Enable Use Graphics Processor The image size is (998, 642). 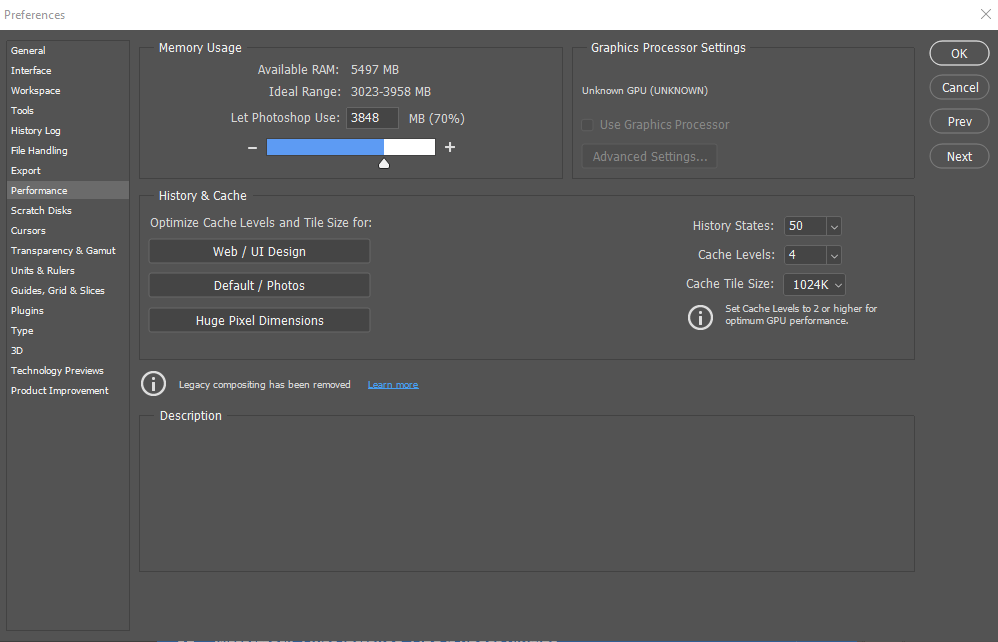[587, 125]
